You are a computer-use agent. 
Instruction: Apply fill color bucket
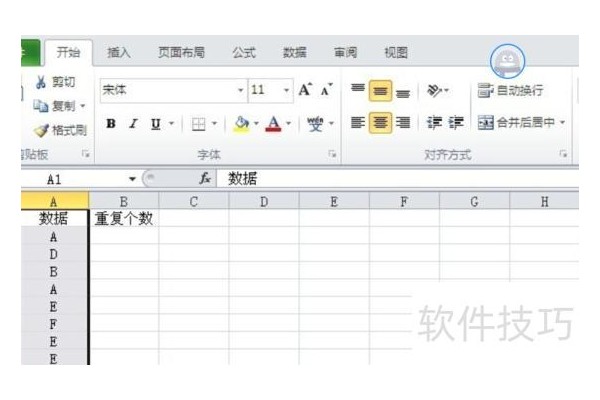click(x=242, y=124)
